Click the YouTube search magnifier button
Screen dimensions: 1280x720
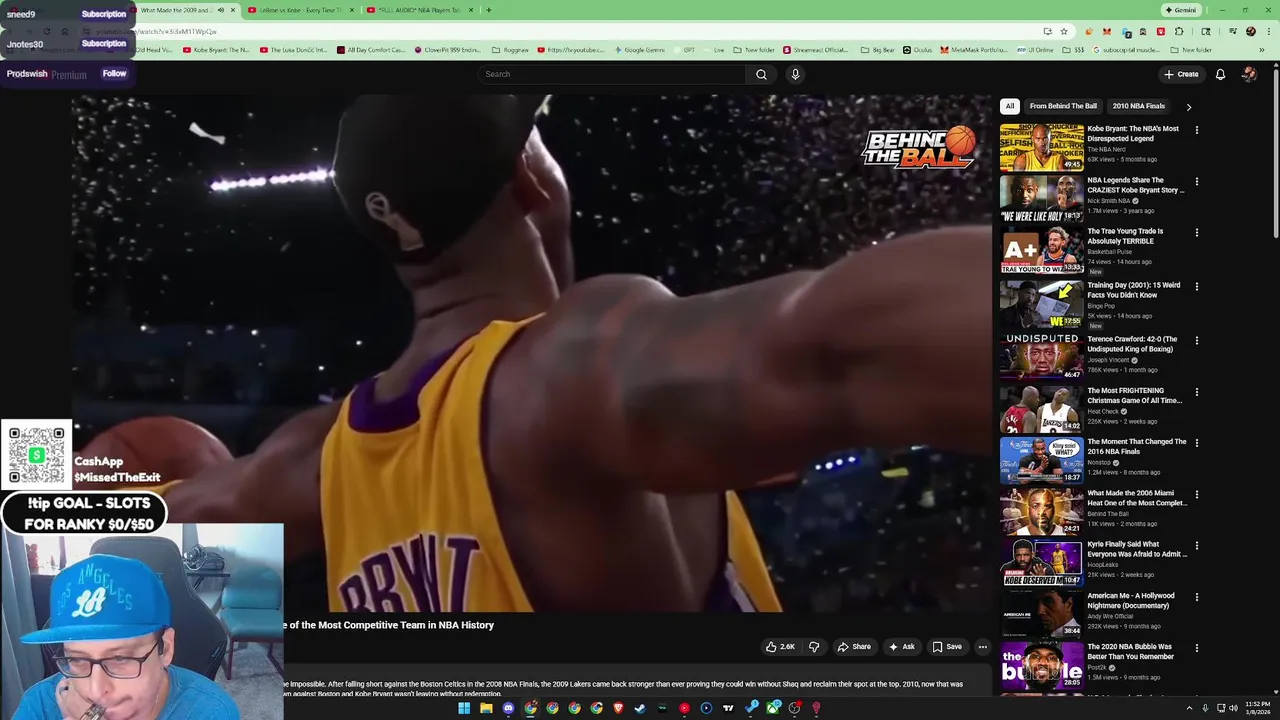(761, 74)
